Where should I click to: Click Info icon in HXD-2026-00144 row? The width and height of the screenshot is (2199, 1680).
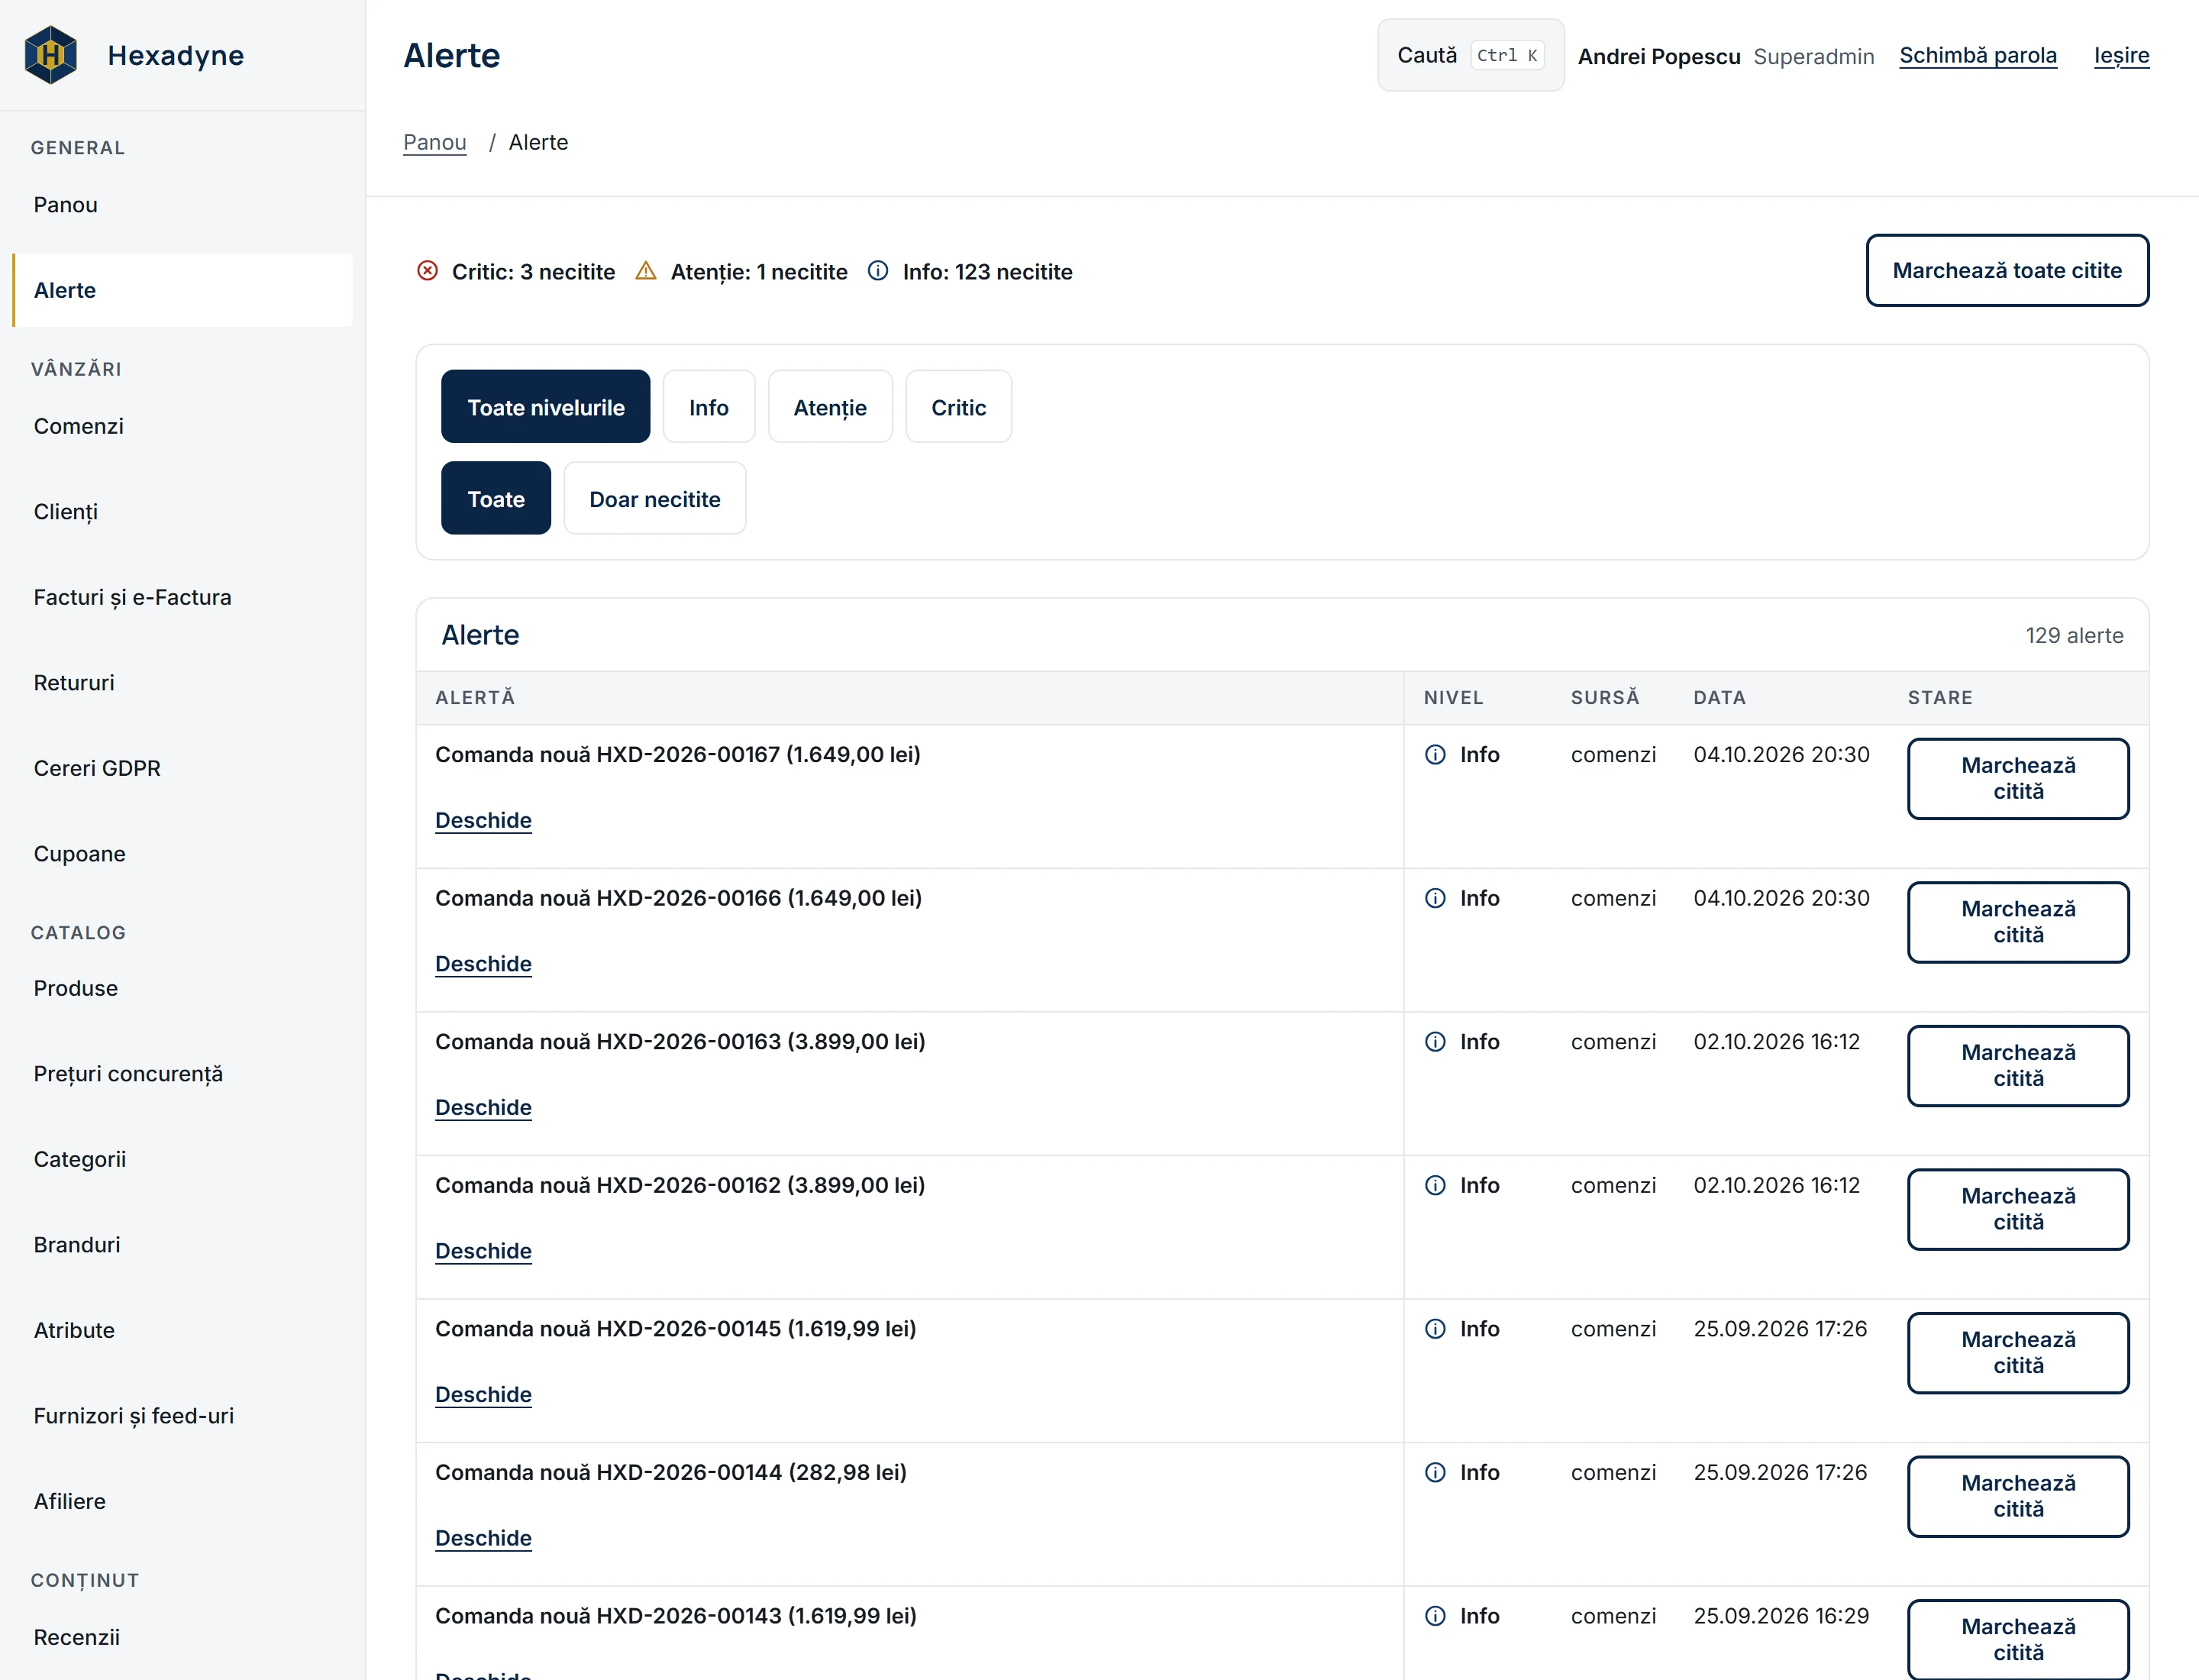pyautogui.click(x=1435, y=1473)
